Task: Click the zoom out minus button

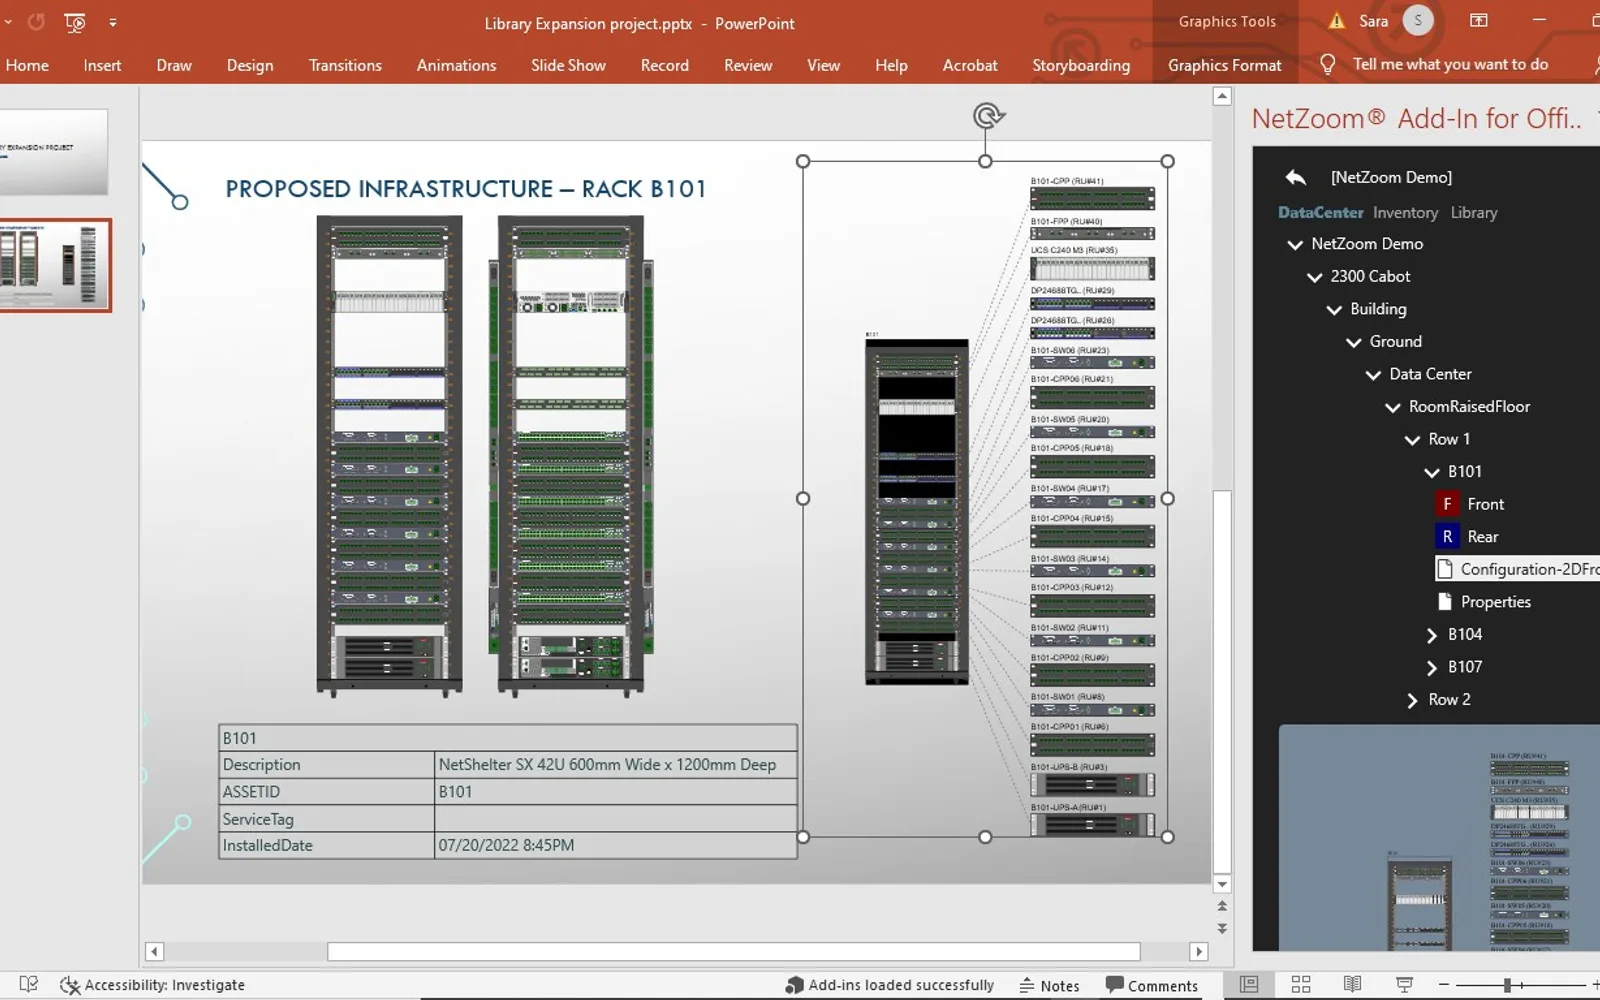Action: click(x=1444, y=985)
